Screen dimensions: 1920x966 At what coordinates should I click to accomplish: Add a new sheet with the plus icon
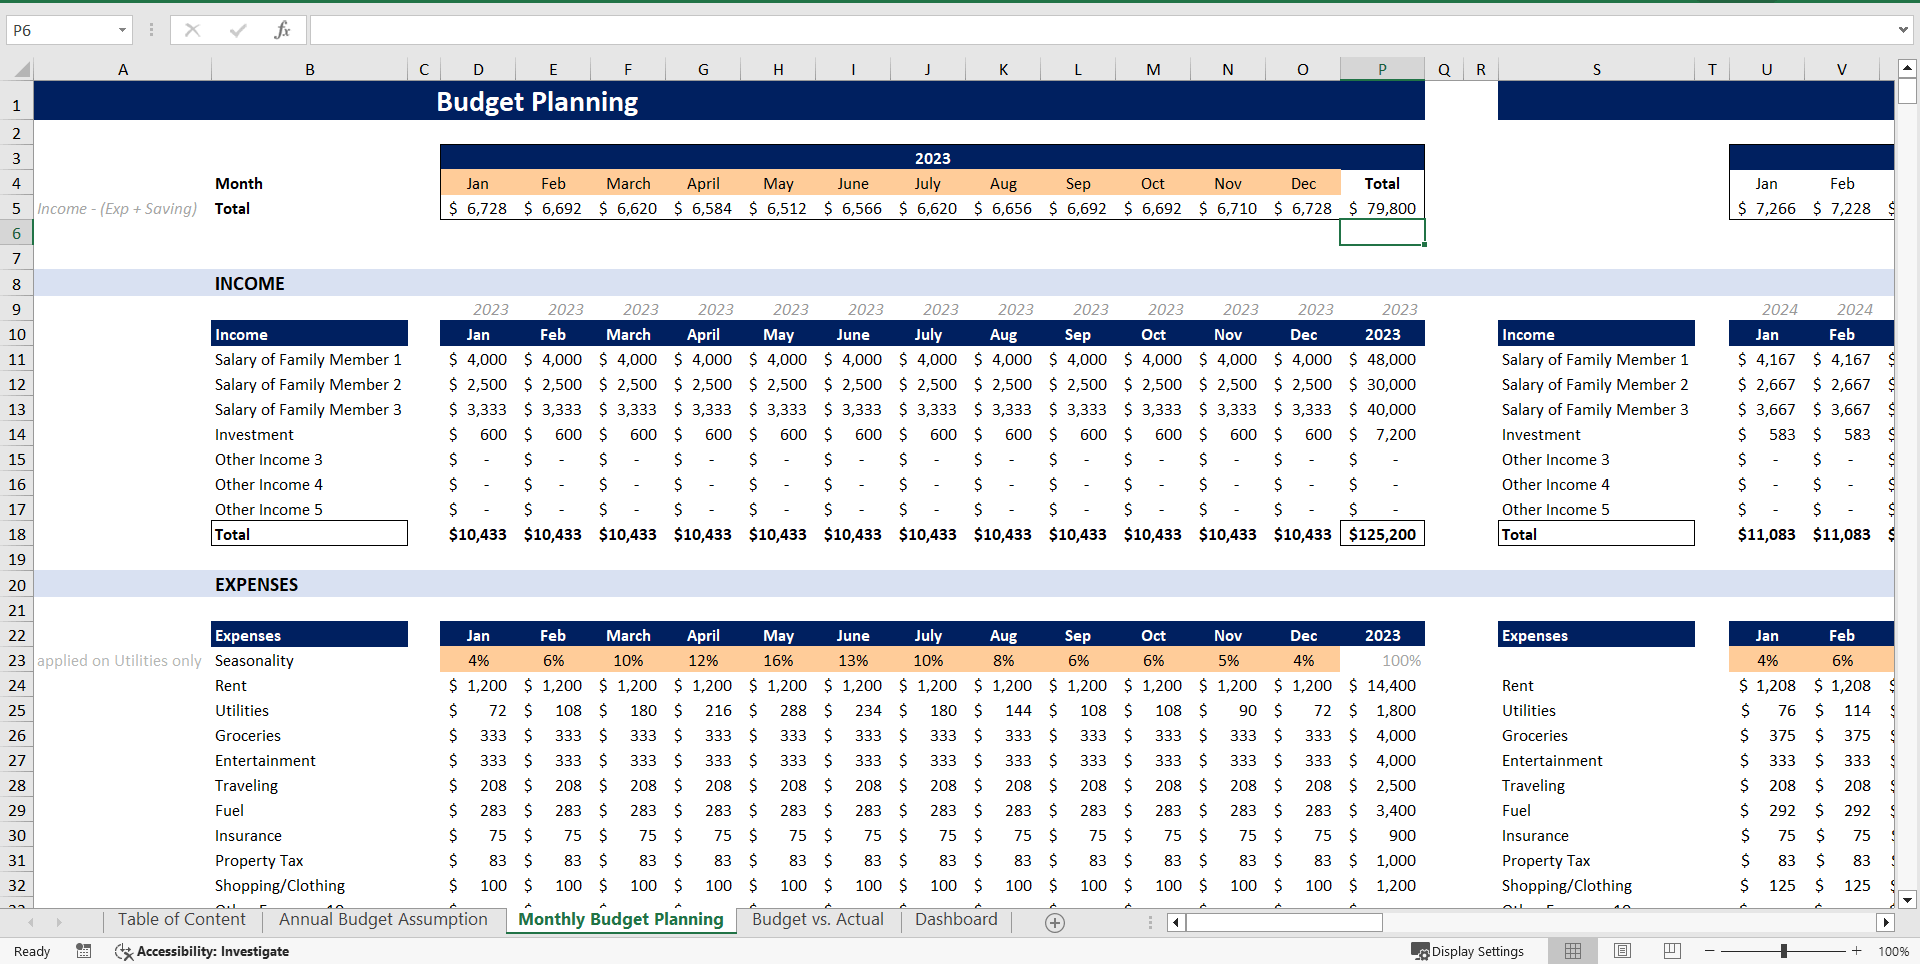[1054, 922]
